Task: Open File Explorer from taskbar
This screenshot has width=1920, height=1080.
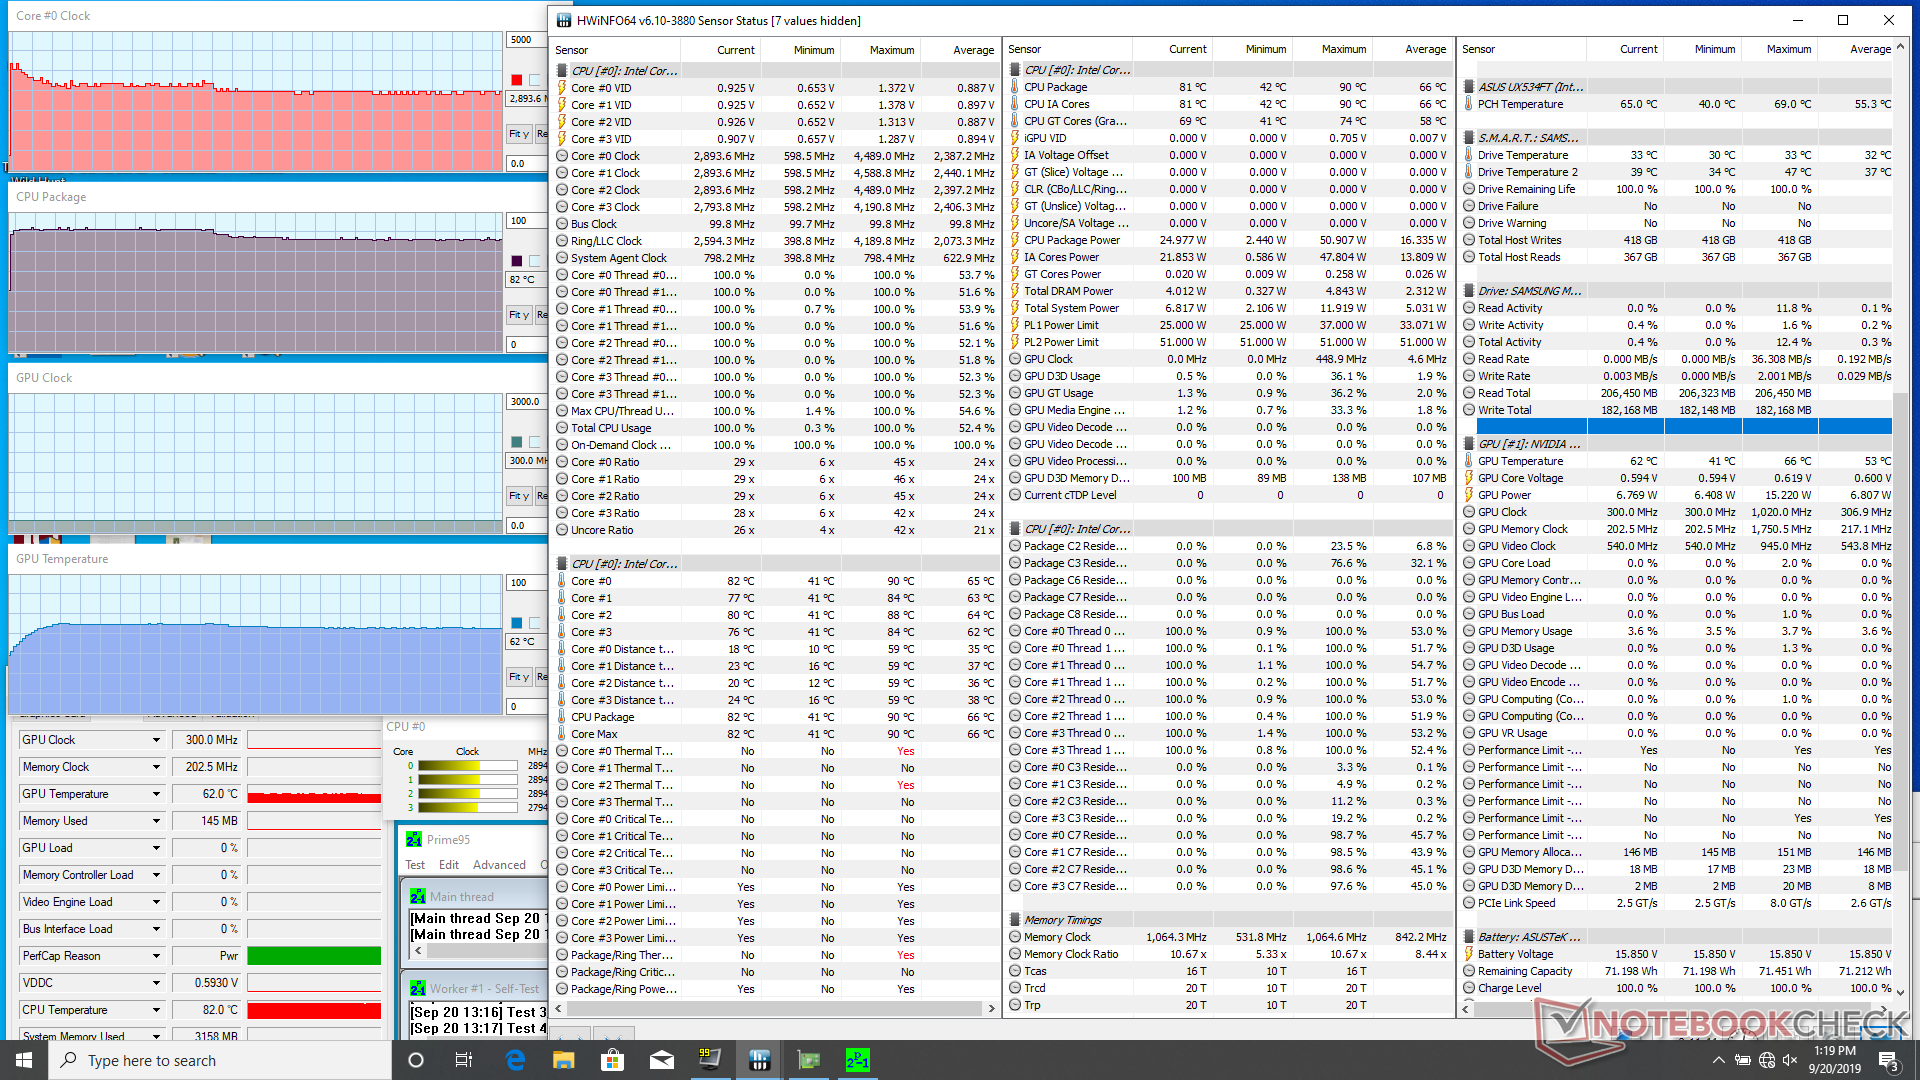Action: (564, 1060)
